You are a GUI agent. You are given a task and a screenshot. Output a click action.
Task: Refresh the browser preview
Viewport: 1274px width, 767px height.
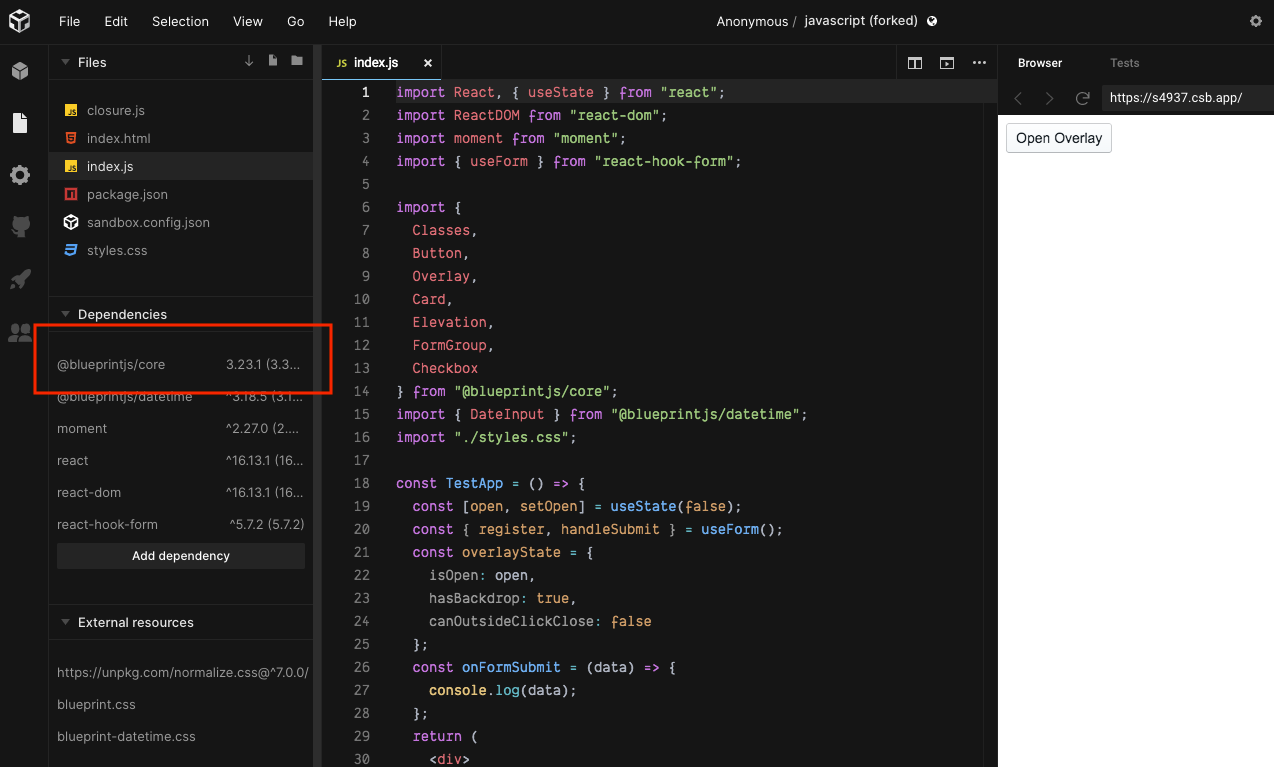(1082, 98)
